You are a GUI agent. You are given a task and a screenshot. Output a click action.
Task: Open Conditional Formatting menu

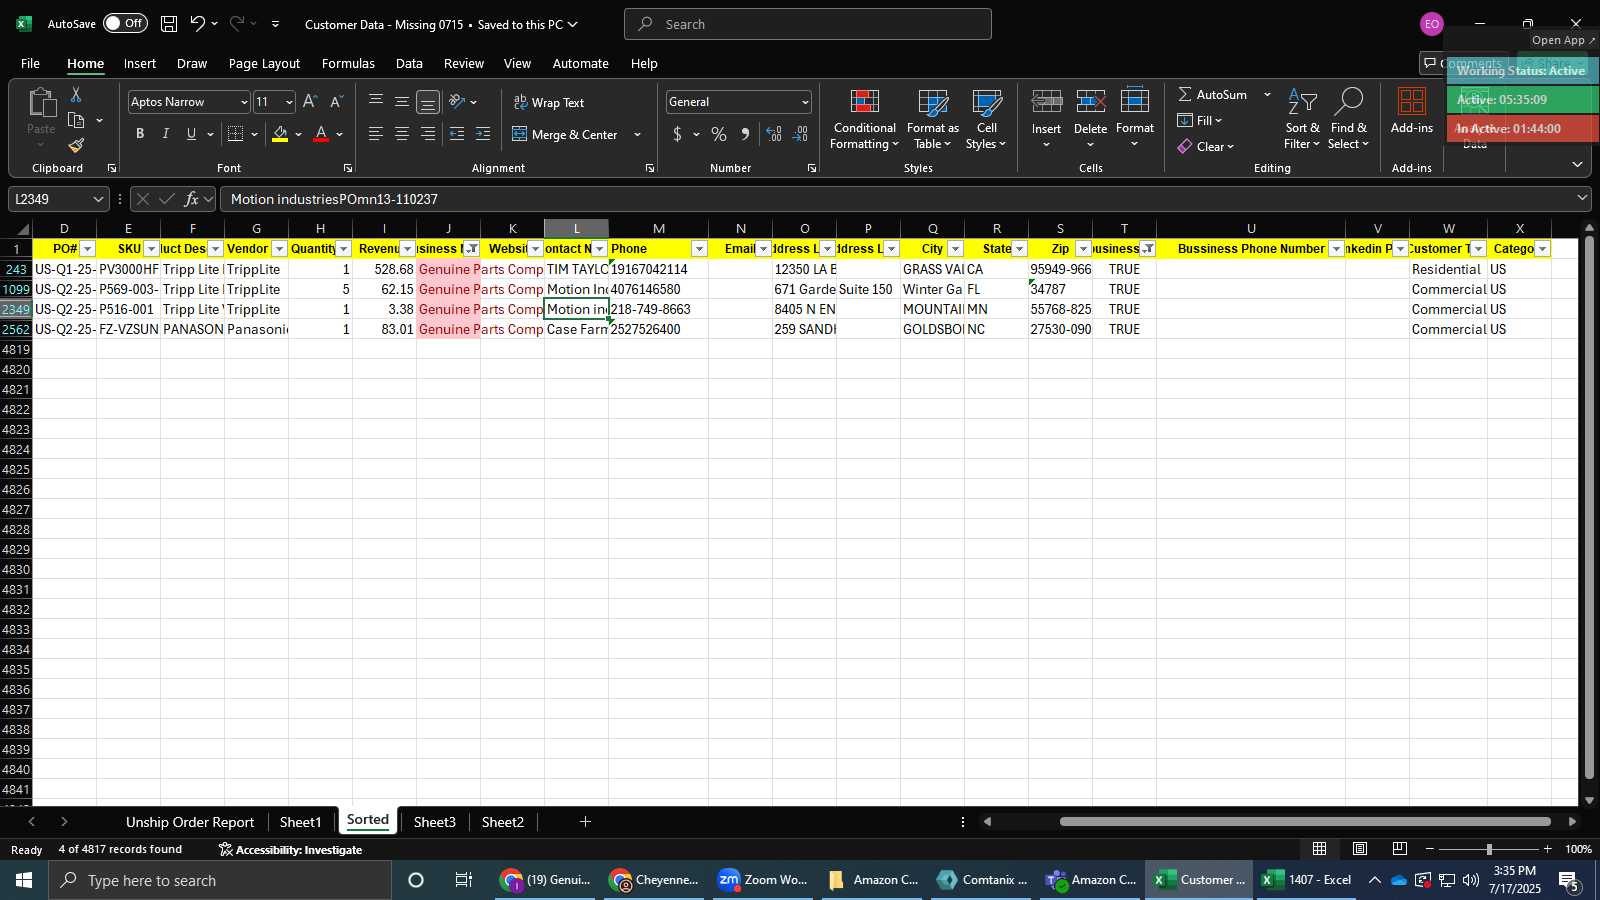click(865, 120)
